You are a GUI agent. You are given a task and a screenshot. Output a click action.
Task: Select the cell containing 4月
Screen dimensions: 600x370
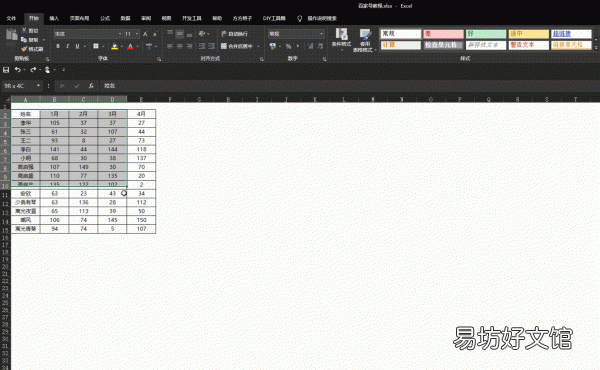coord(141,114)
